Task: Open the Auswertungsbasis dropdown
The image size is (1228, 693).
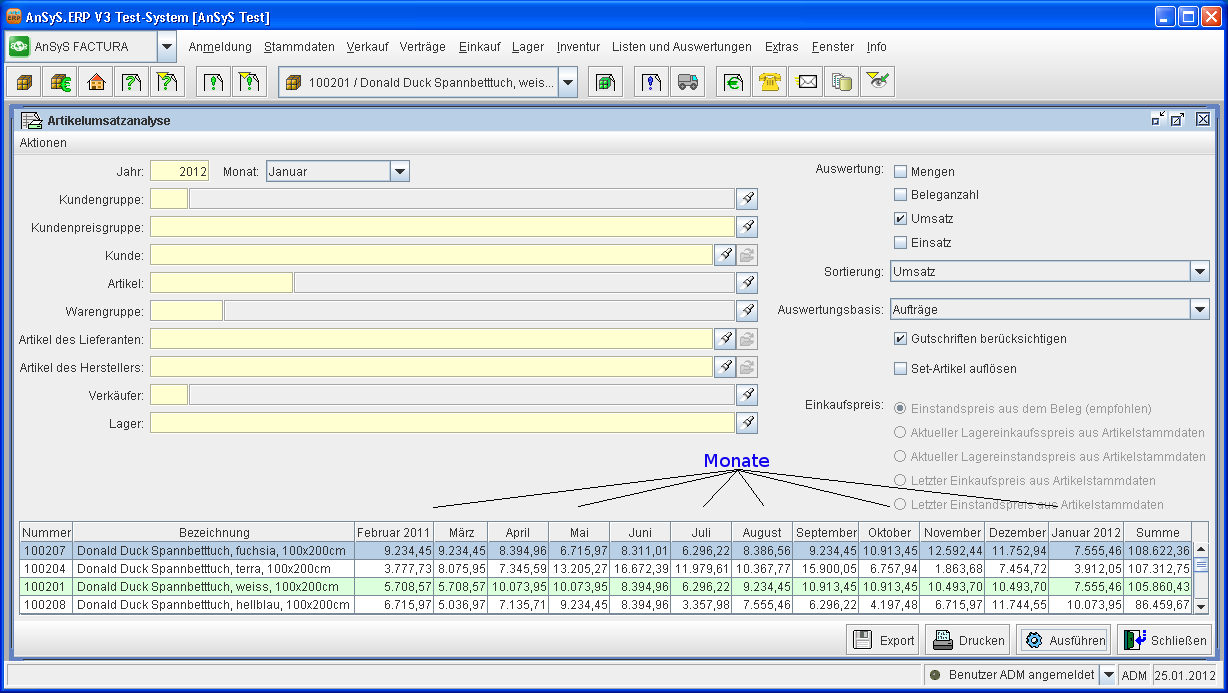Action: tap(1200, 310)
